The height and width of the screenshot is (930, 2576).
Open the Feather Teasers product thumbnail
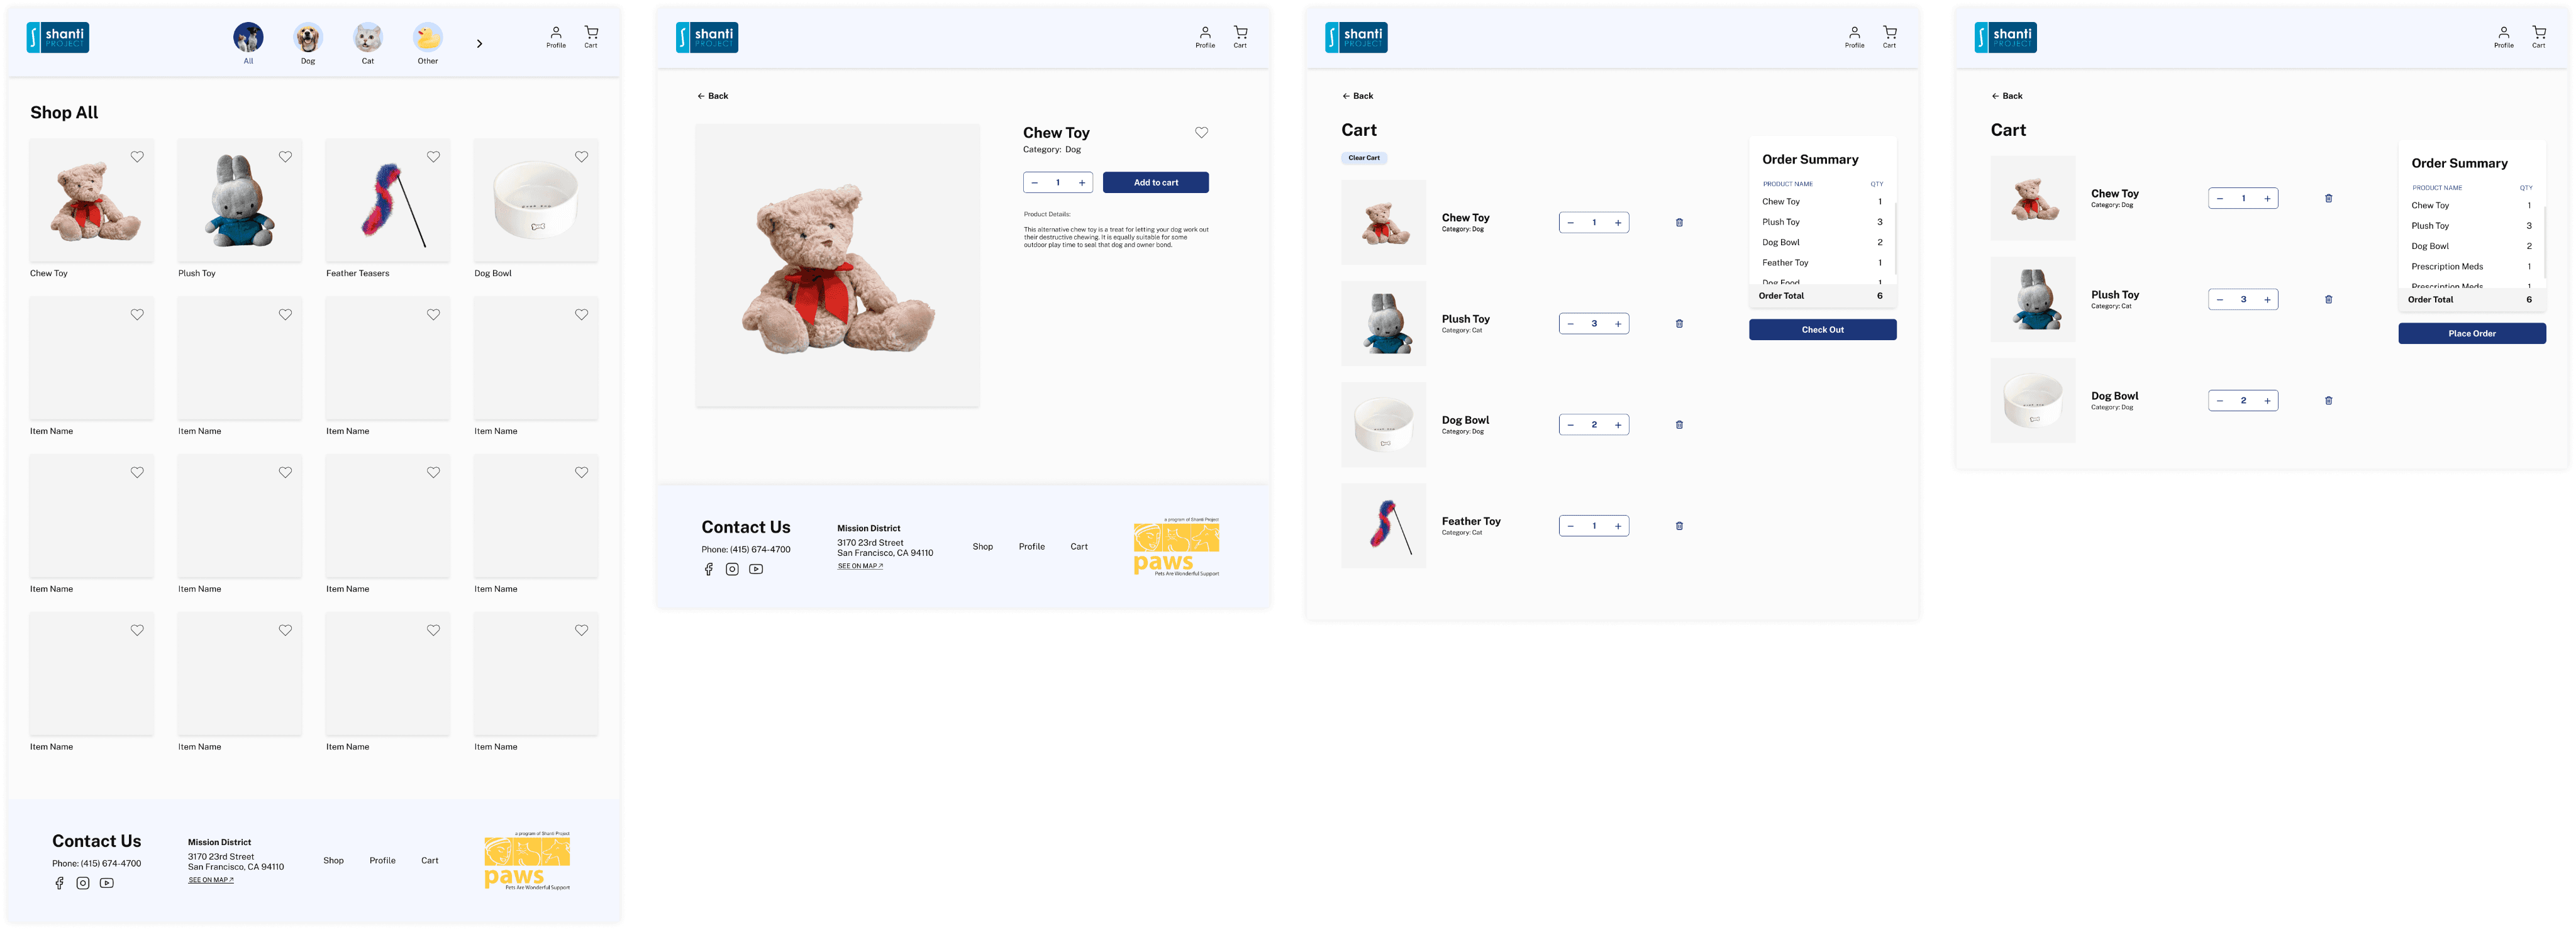(x=388, y=201)
